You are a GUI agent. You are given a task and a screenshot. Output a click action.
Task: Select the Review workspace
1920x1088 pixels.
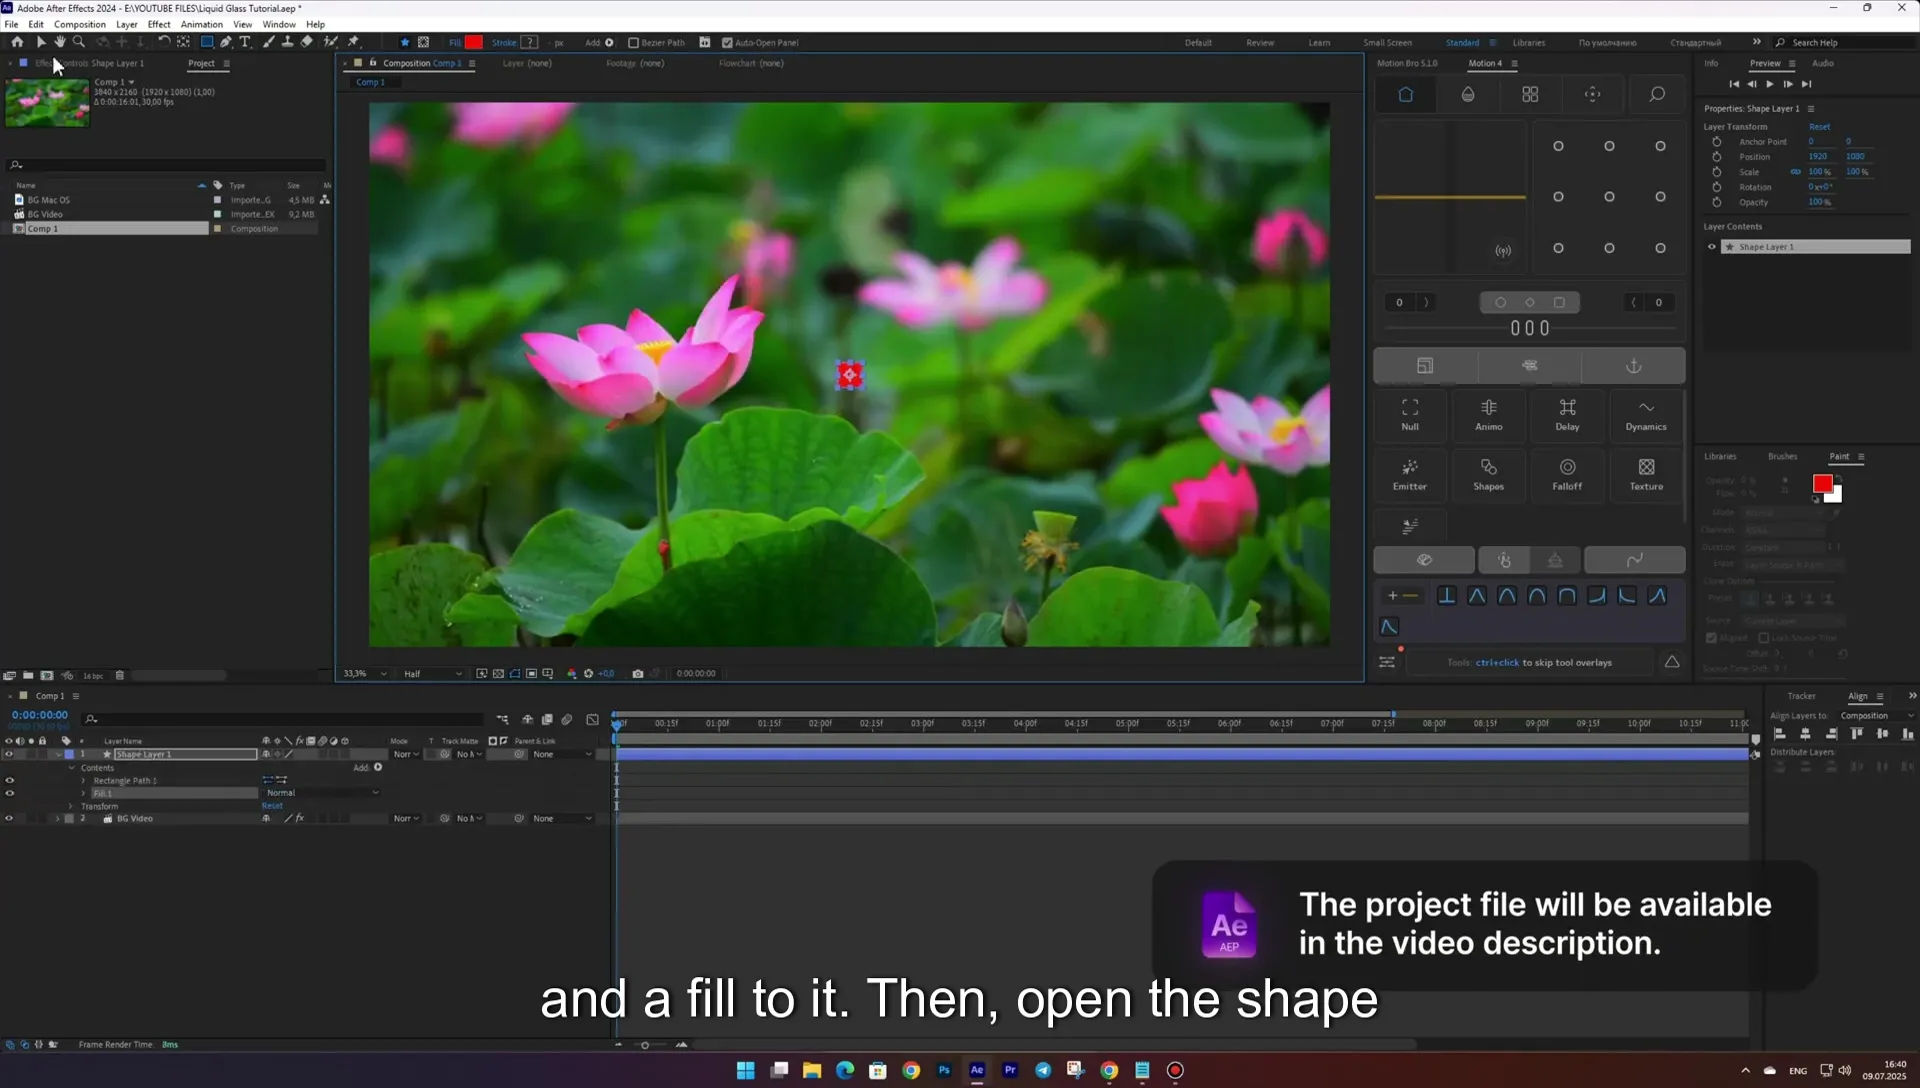[x=1260, y=43]
